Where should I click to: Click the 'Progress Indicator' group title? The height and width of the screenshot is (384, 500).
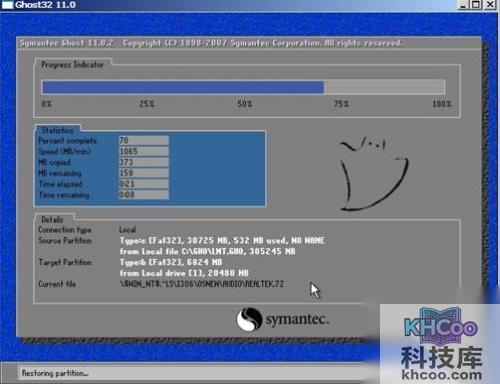tap(72, 65)
